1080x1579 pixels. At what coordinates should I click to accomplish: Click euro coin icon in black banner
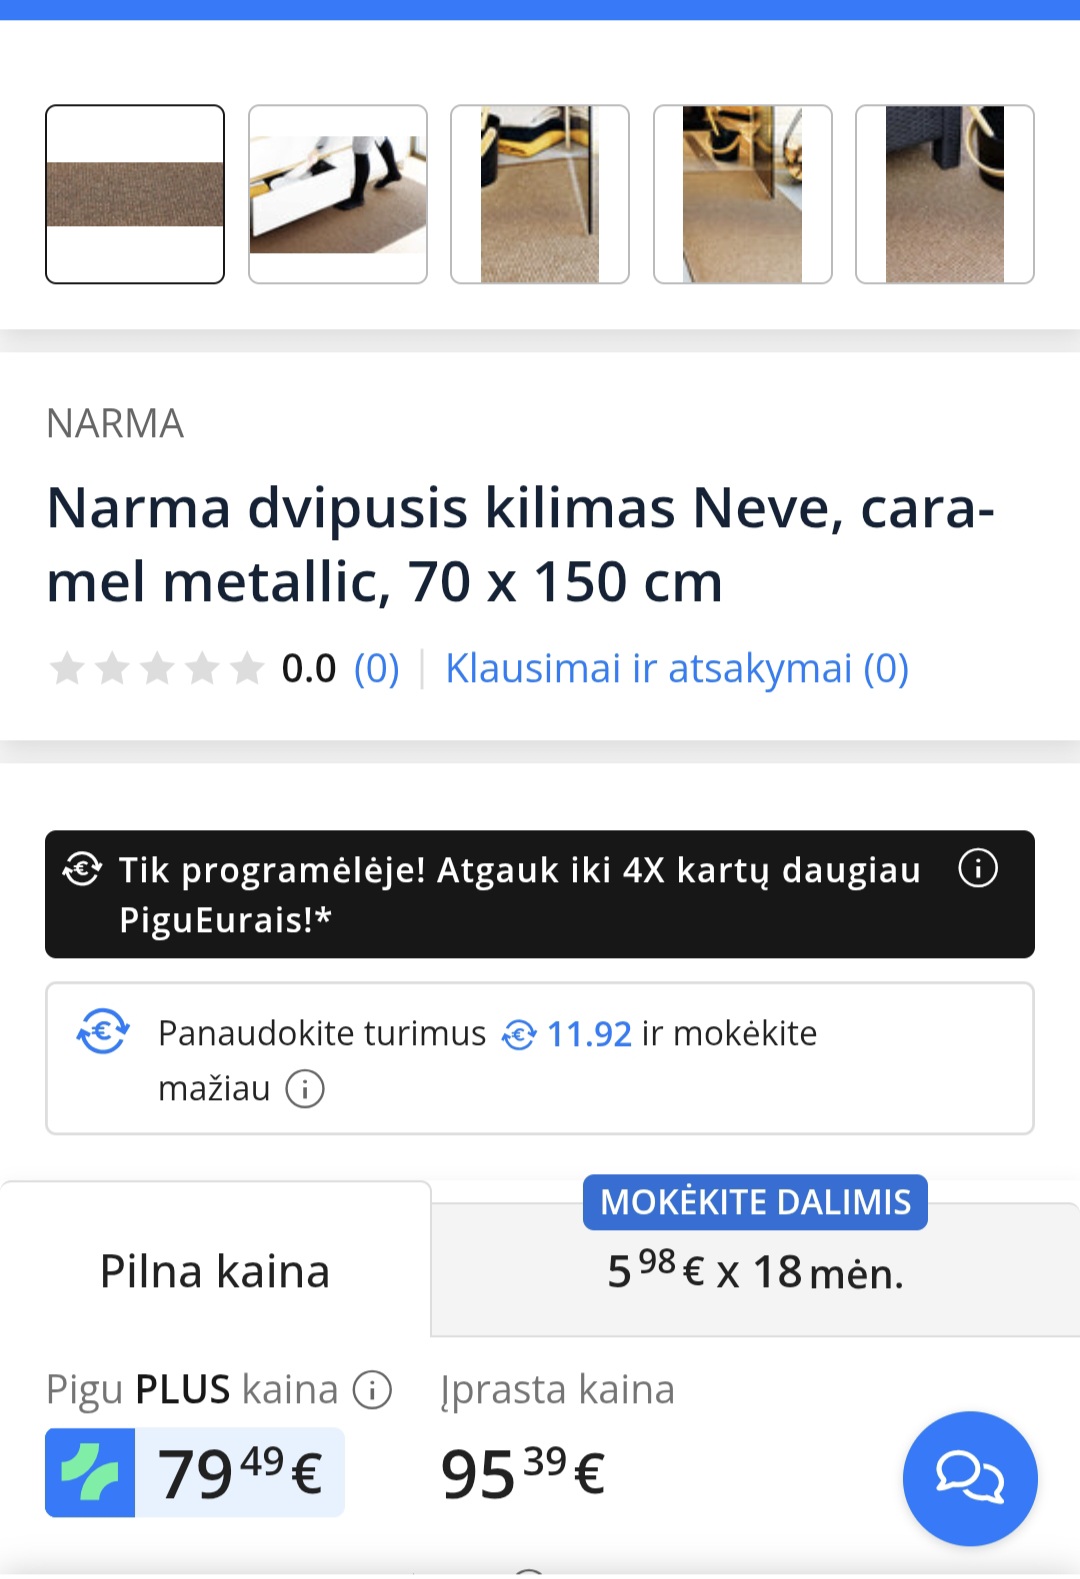tap(82, 869)
